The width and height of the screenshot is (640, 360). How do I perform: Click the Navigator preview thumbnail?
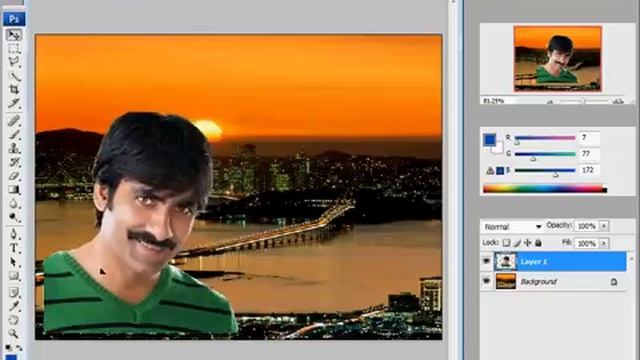point(558,59)
